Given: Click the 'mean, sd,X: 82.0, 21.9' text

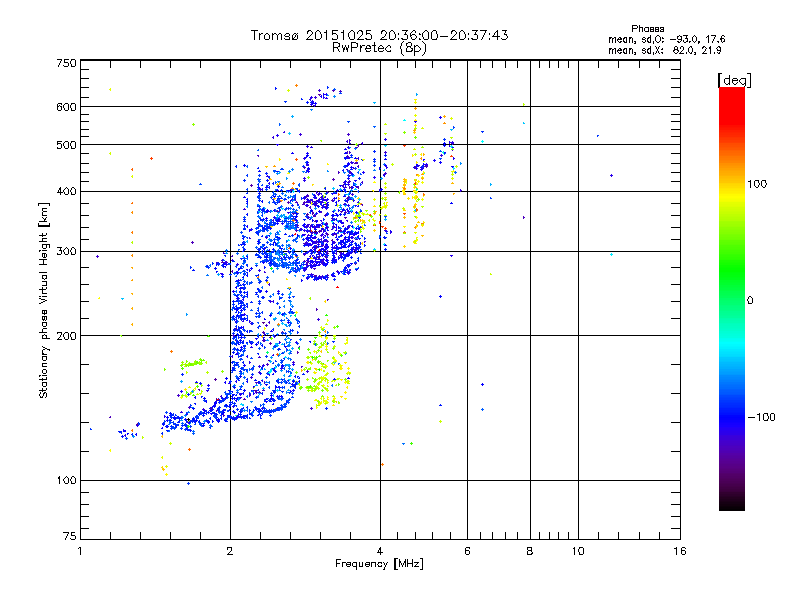Looking at the screenshot, I should (x=664, y=50).
